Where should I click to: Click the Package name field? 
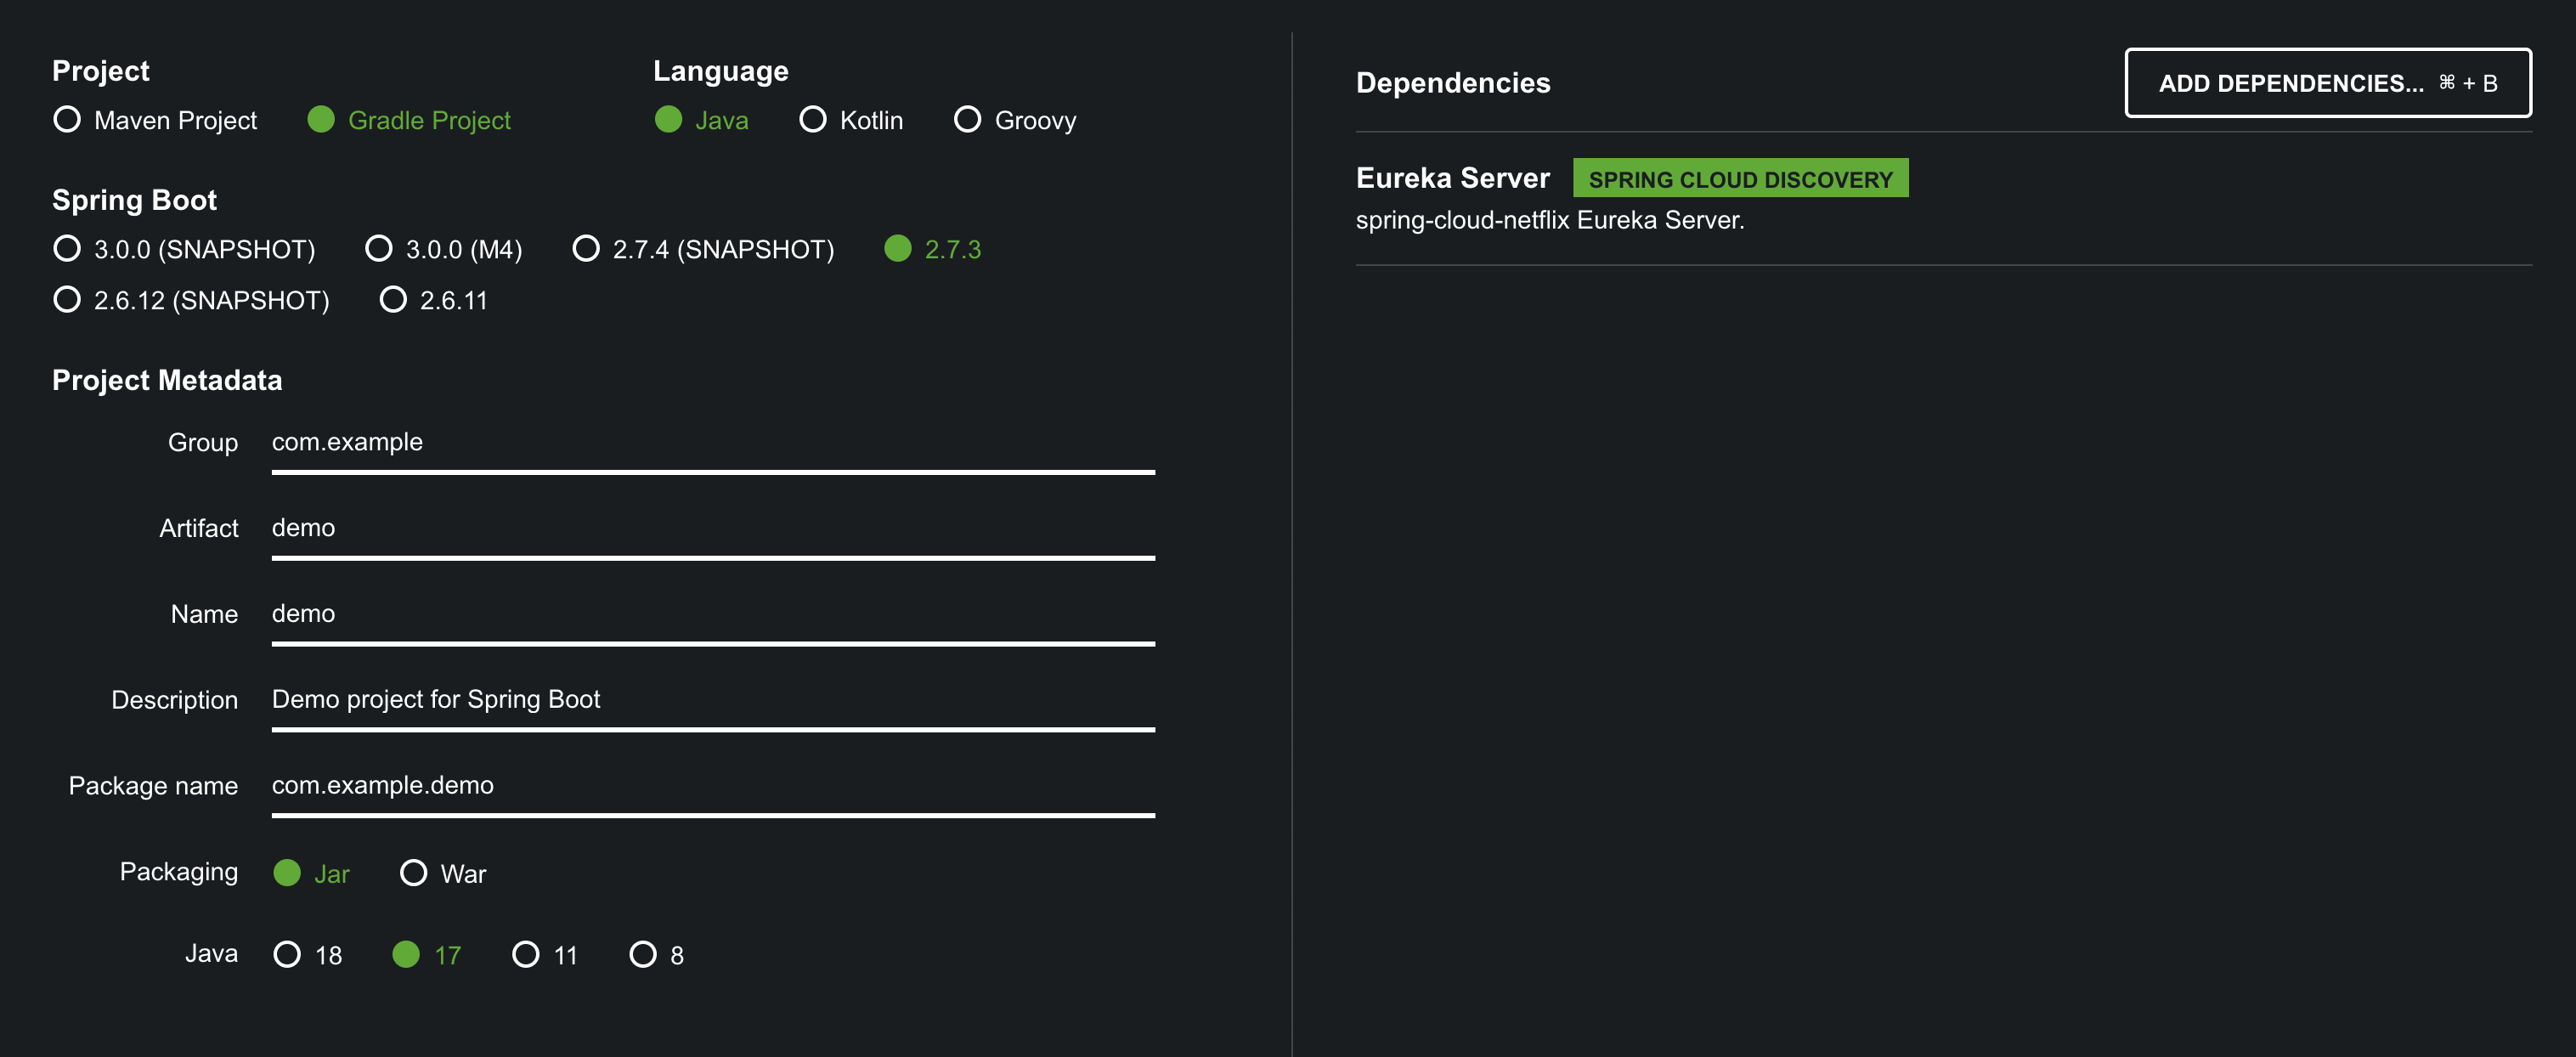(x=712, y=786)
